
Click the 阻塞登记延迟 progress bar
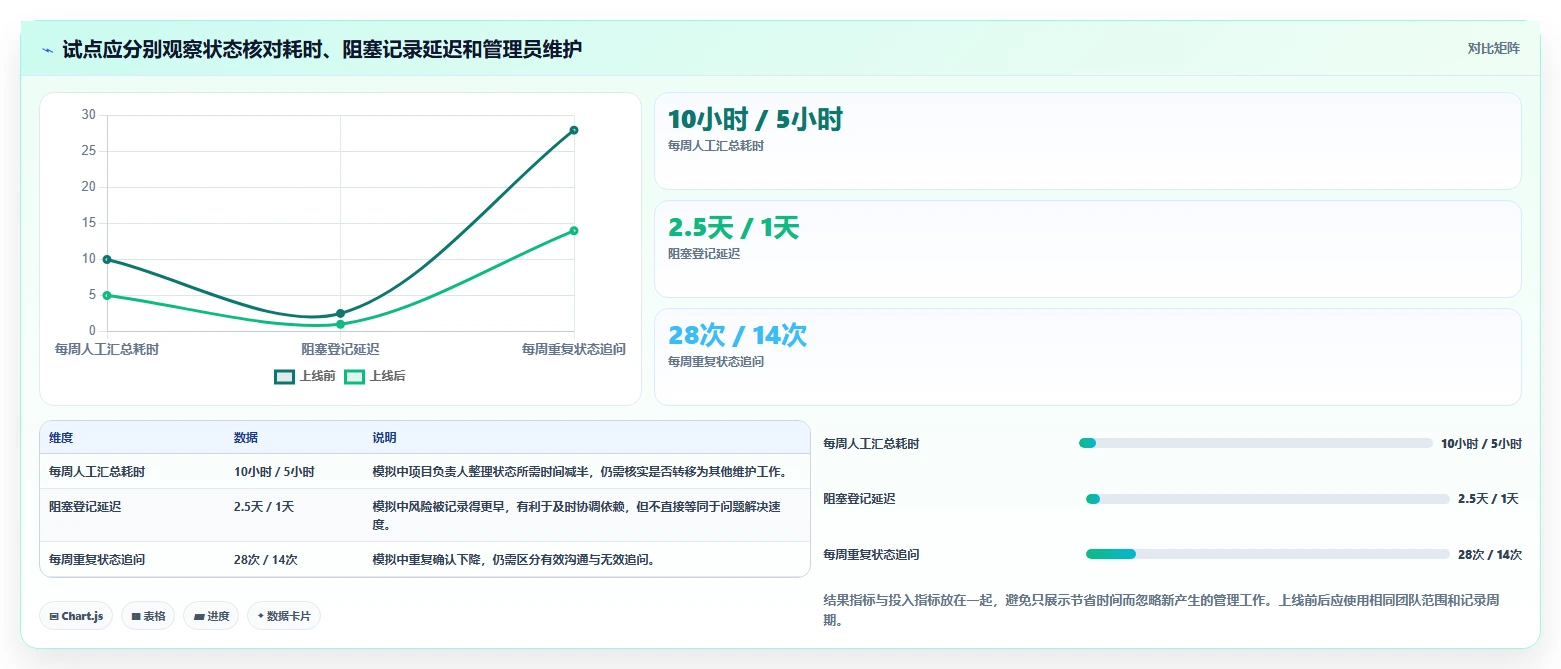tap(1267, 499)
